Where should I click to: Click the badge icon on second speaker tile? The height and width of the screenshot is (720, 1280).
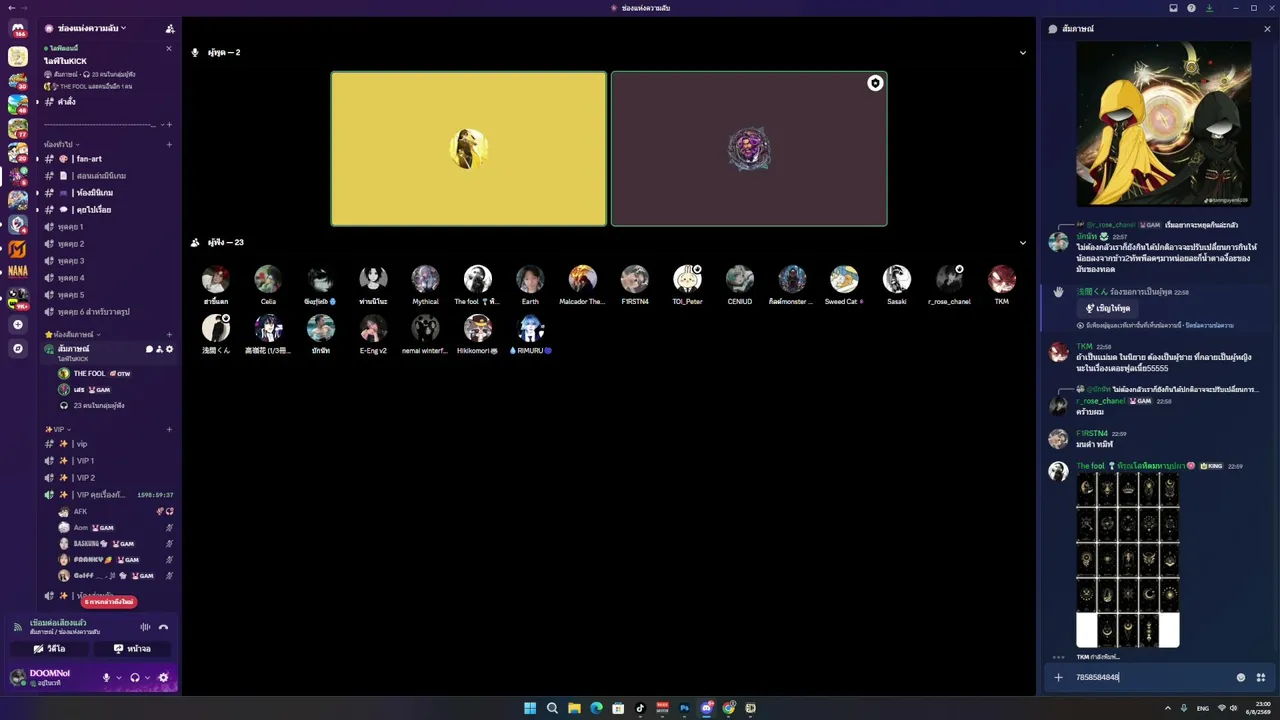point(875,83)
